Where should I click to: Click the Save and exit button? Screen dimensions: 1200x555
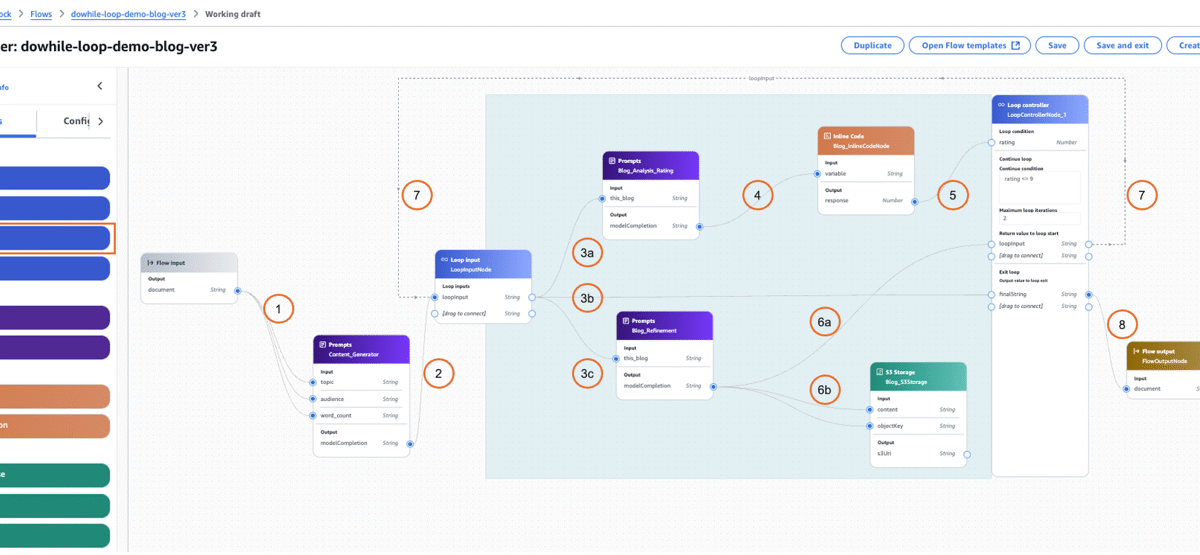[x=1122, y=45]
